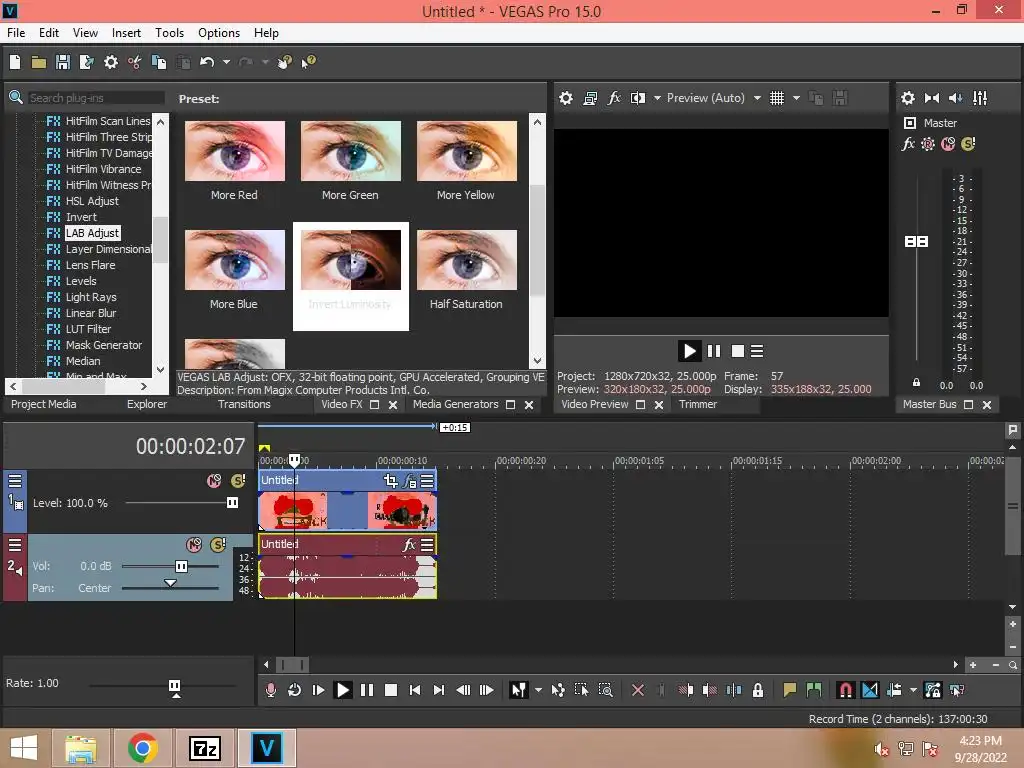Copy selection using toolbar copy icon
The image size is (1024, 768).
click(159, 62)
